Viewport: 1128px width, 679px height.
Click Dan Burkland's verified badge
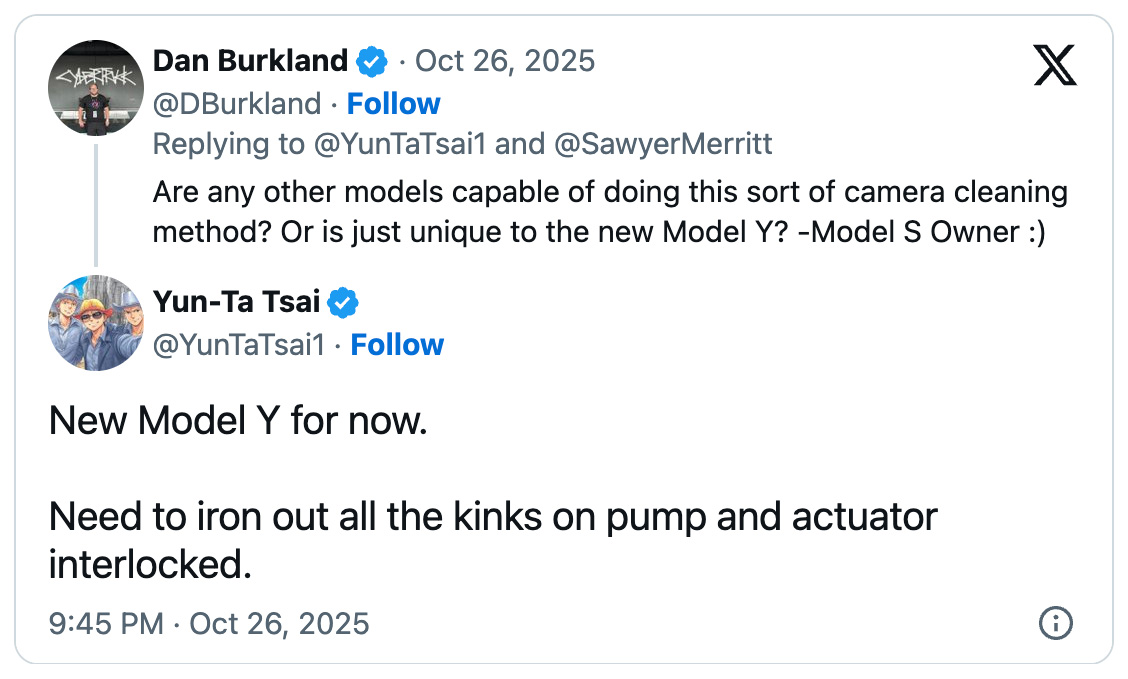(373, 62)
